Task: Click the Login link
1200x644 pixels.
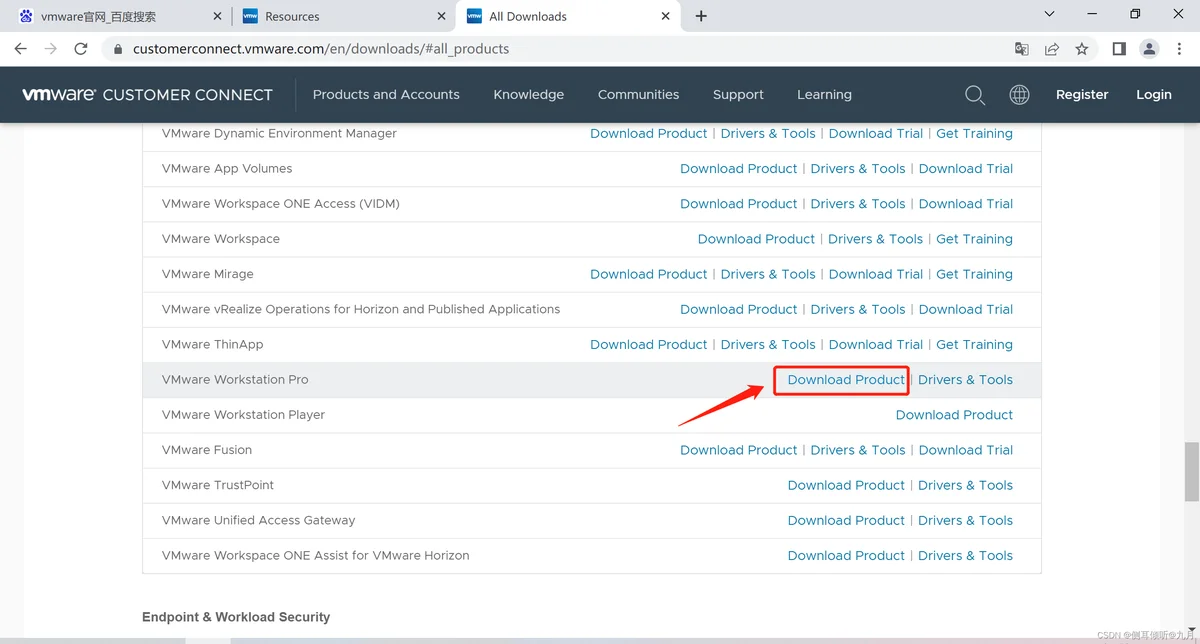Action: (1154, 95)
